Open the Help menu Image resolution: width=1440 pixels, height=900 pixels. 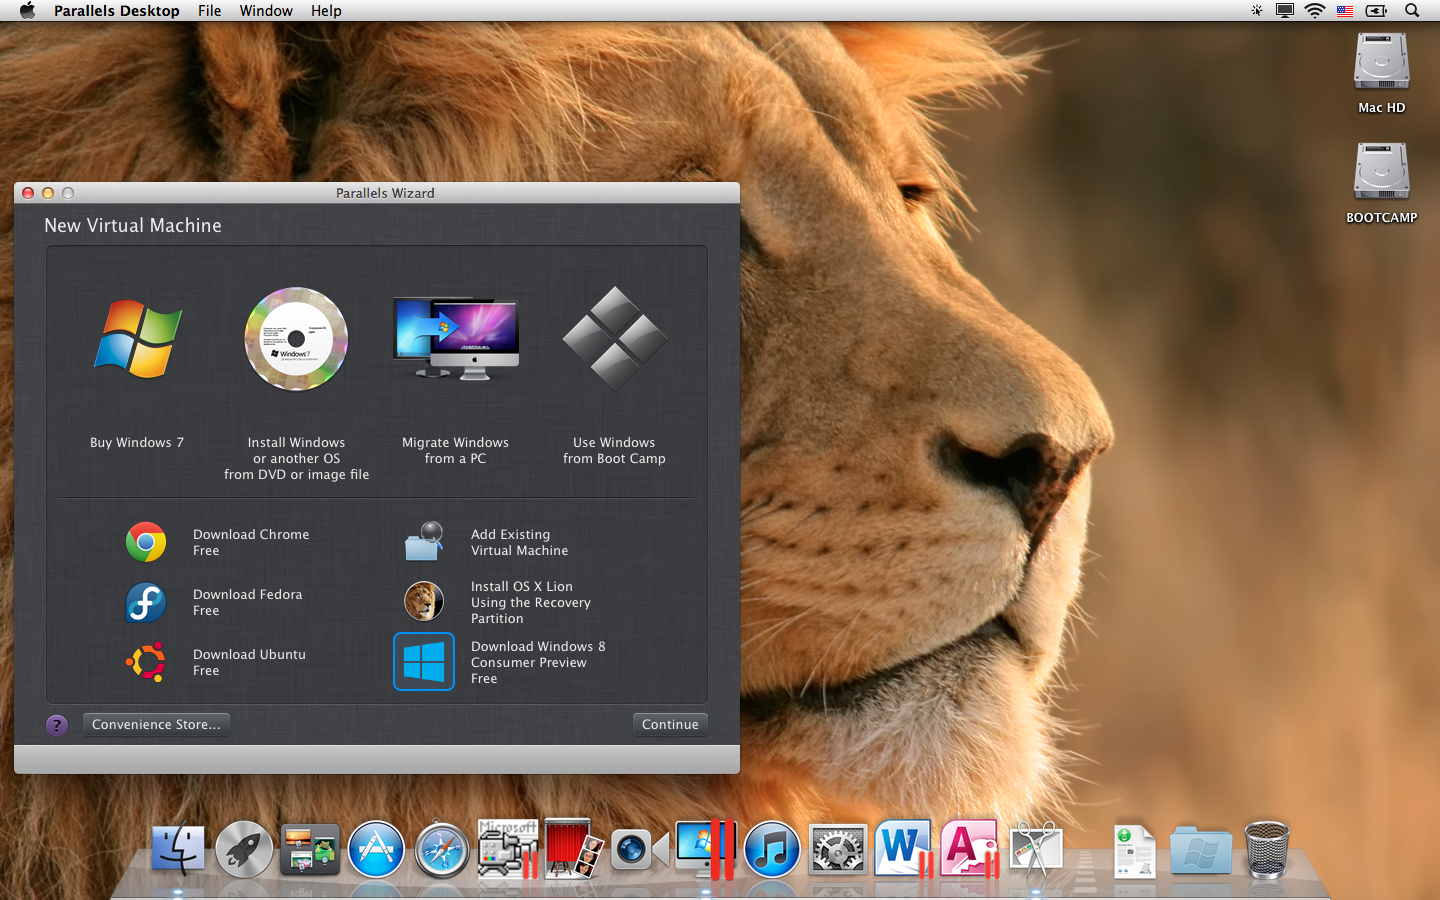click(x=326, y=11)
